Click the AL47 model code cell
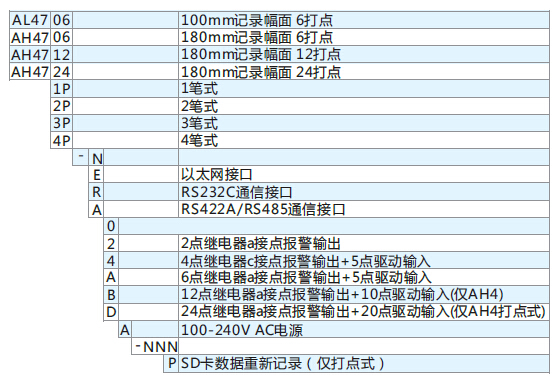Viewport: 554px width, 379px height. point(30,20)
